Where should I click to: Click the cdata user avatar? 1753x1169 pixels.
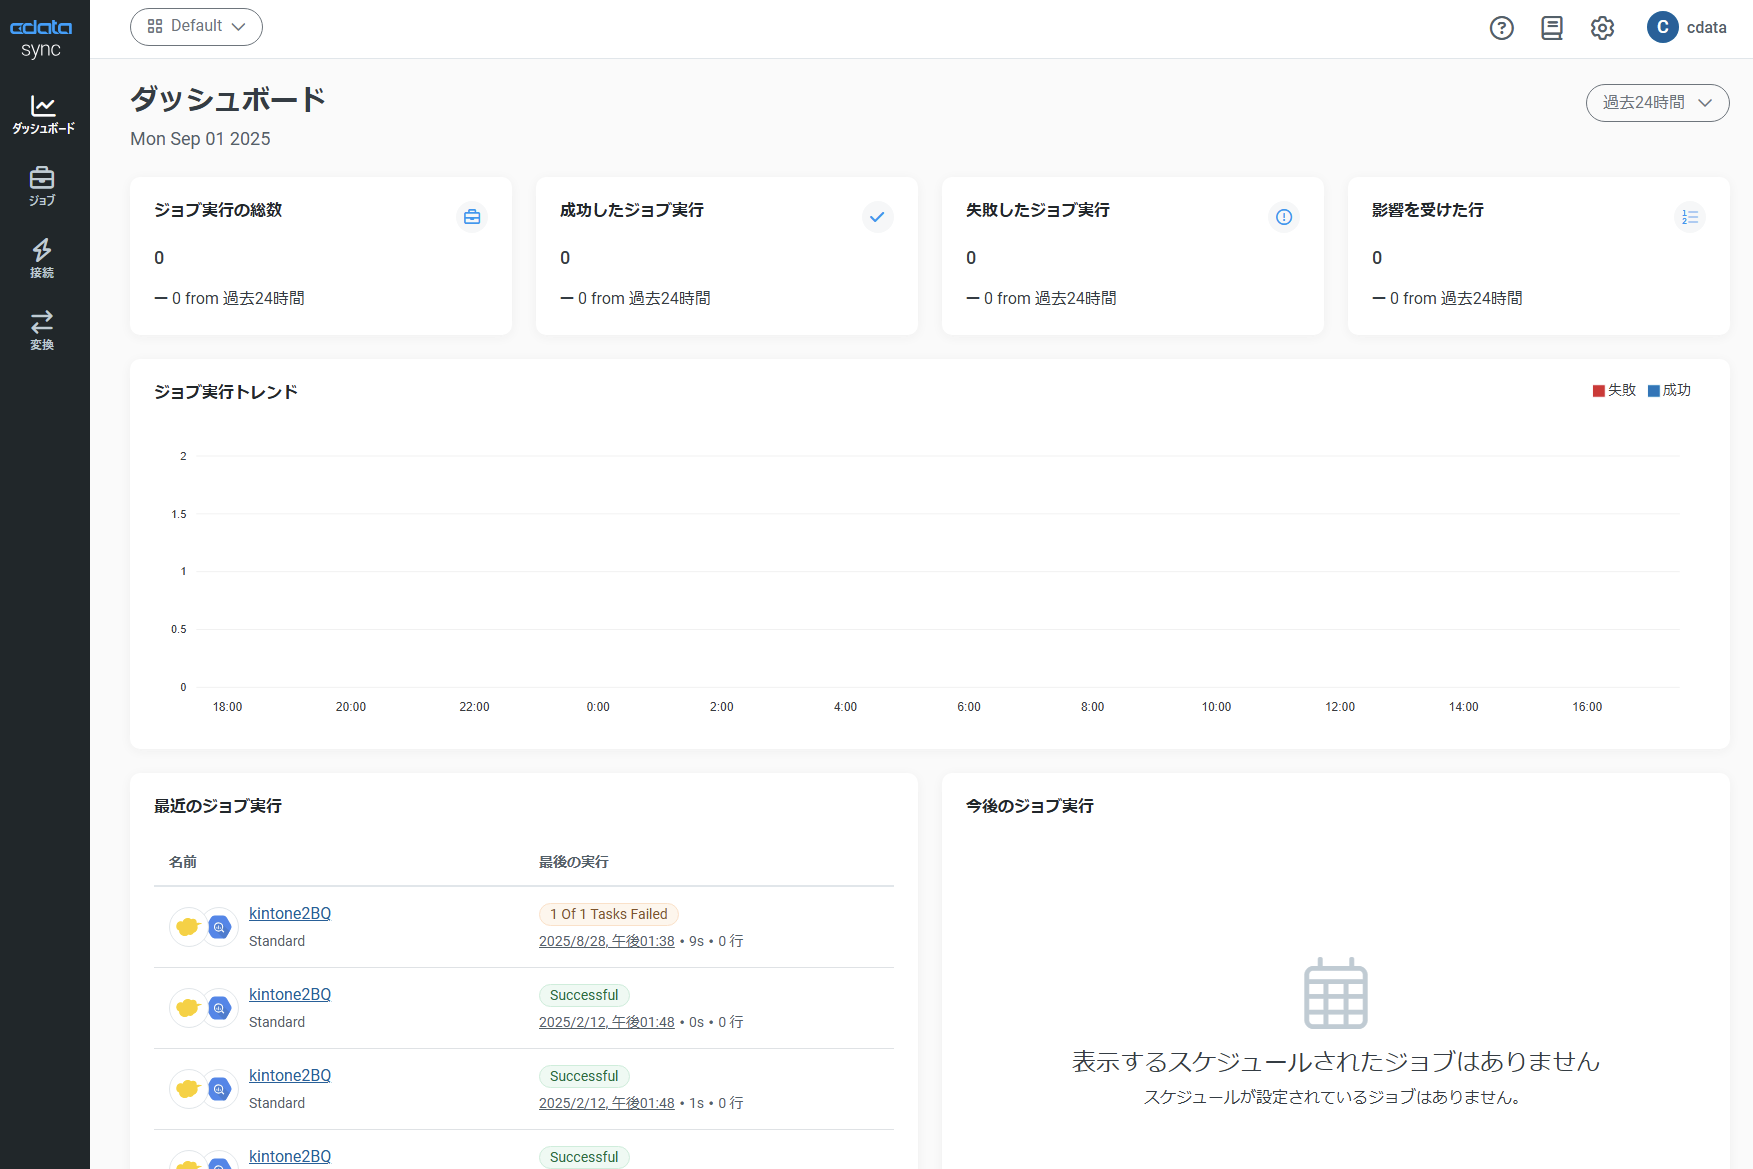[1662, 28]
